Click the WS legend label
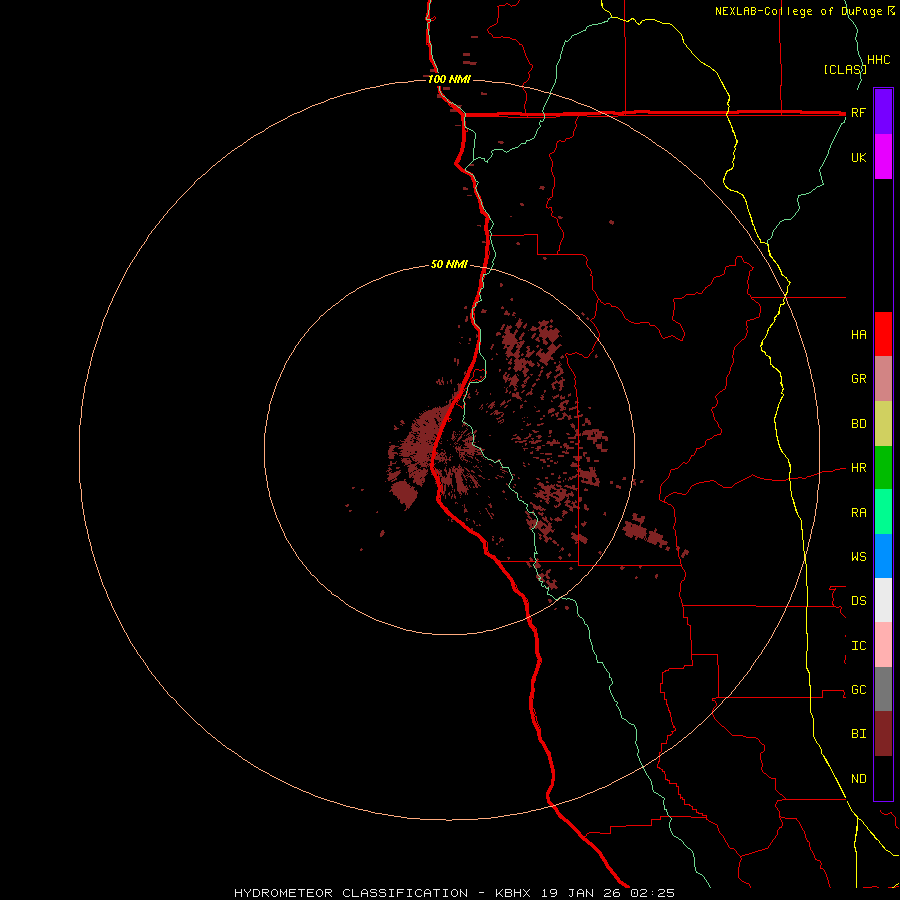The image size is (900, 900). pyautogui.click(x=858, y=557)
